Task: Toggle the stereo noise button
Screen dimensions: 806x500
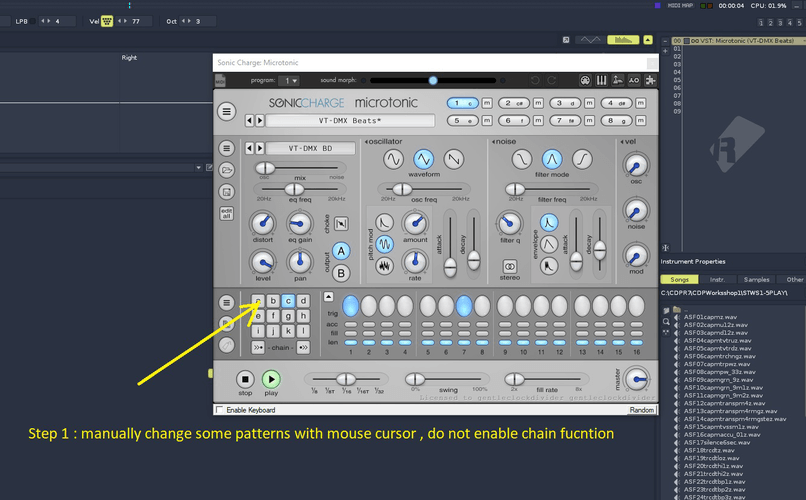Action: point(509,266)
